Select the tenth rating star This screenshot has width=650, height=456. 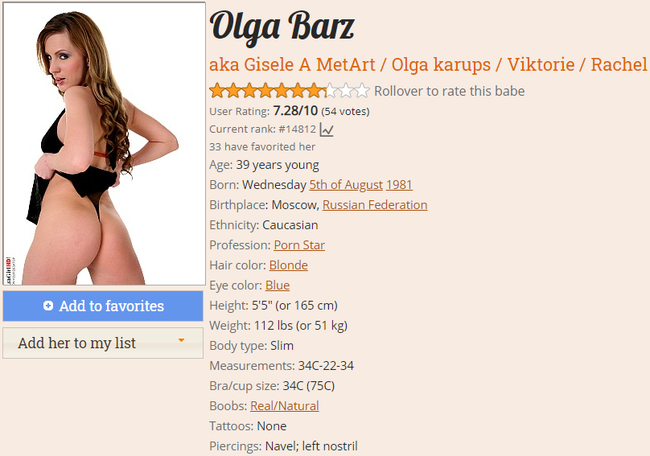pyautogui.click(x=362, y=90)
